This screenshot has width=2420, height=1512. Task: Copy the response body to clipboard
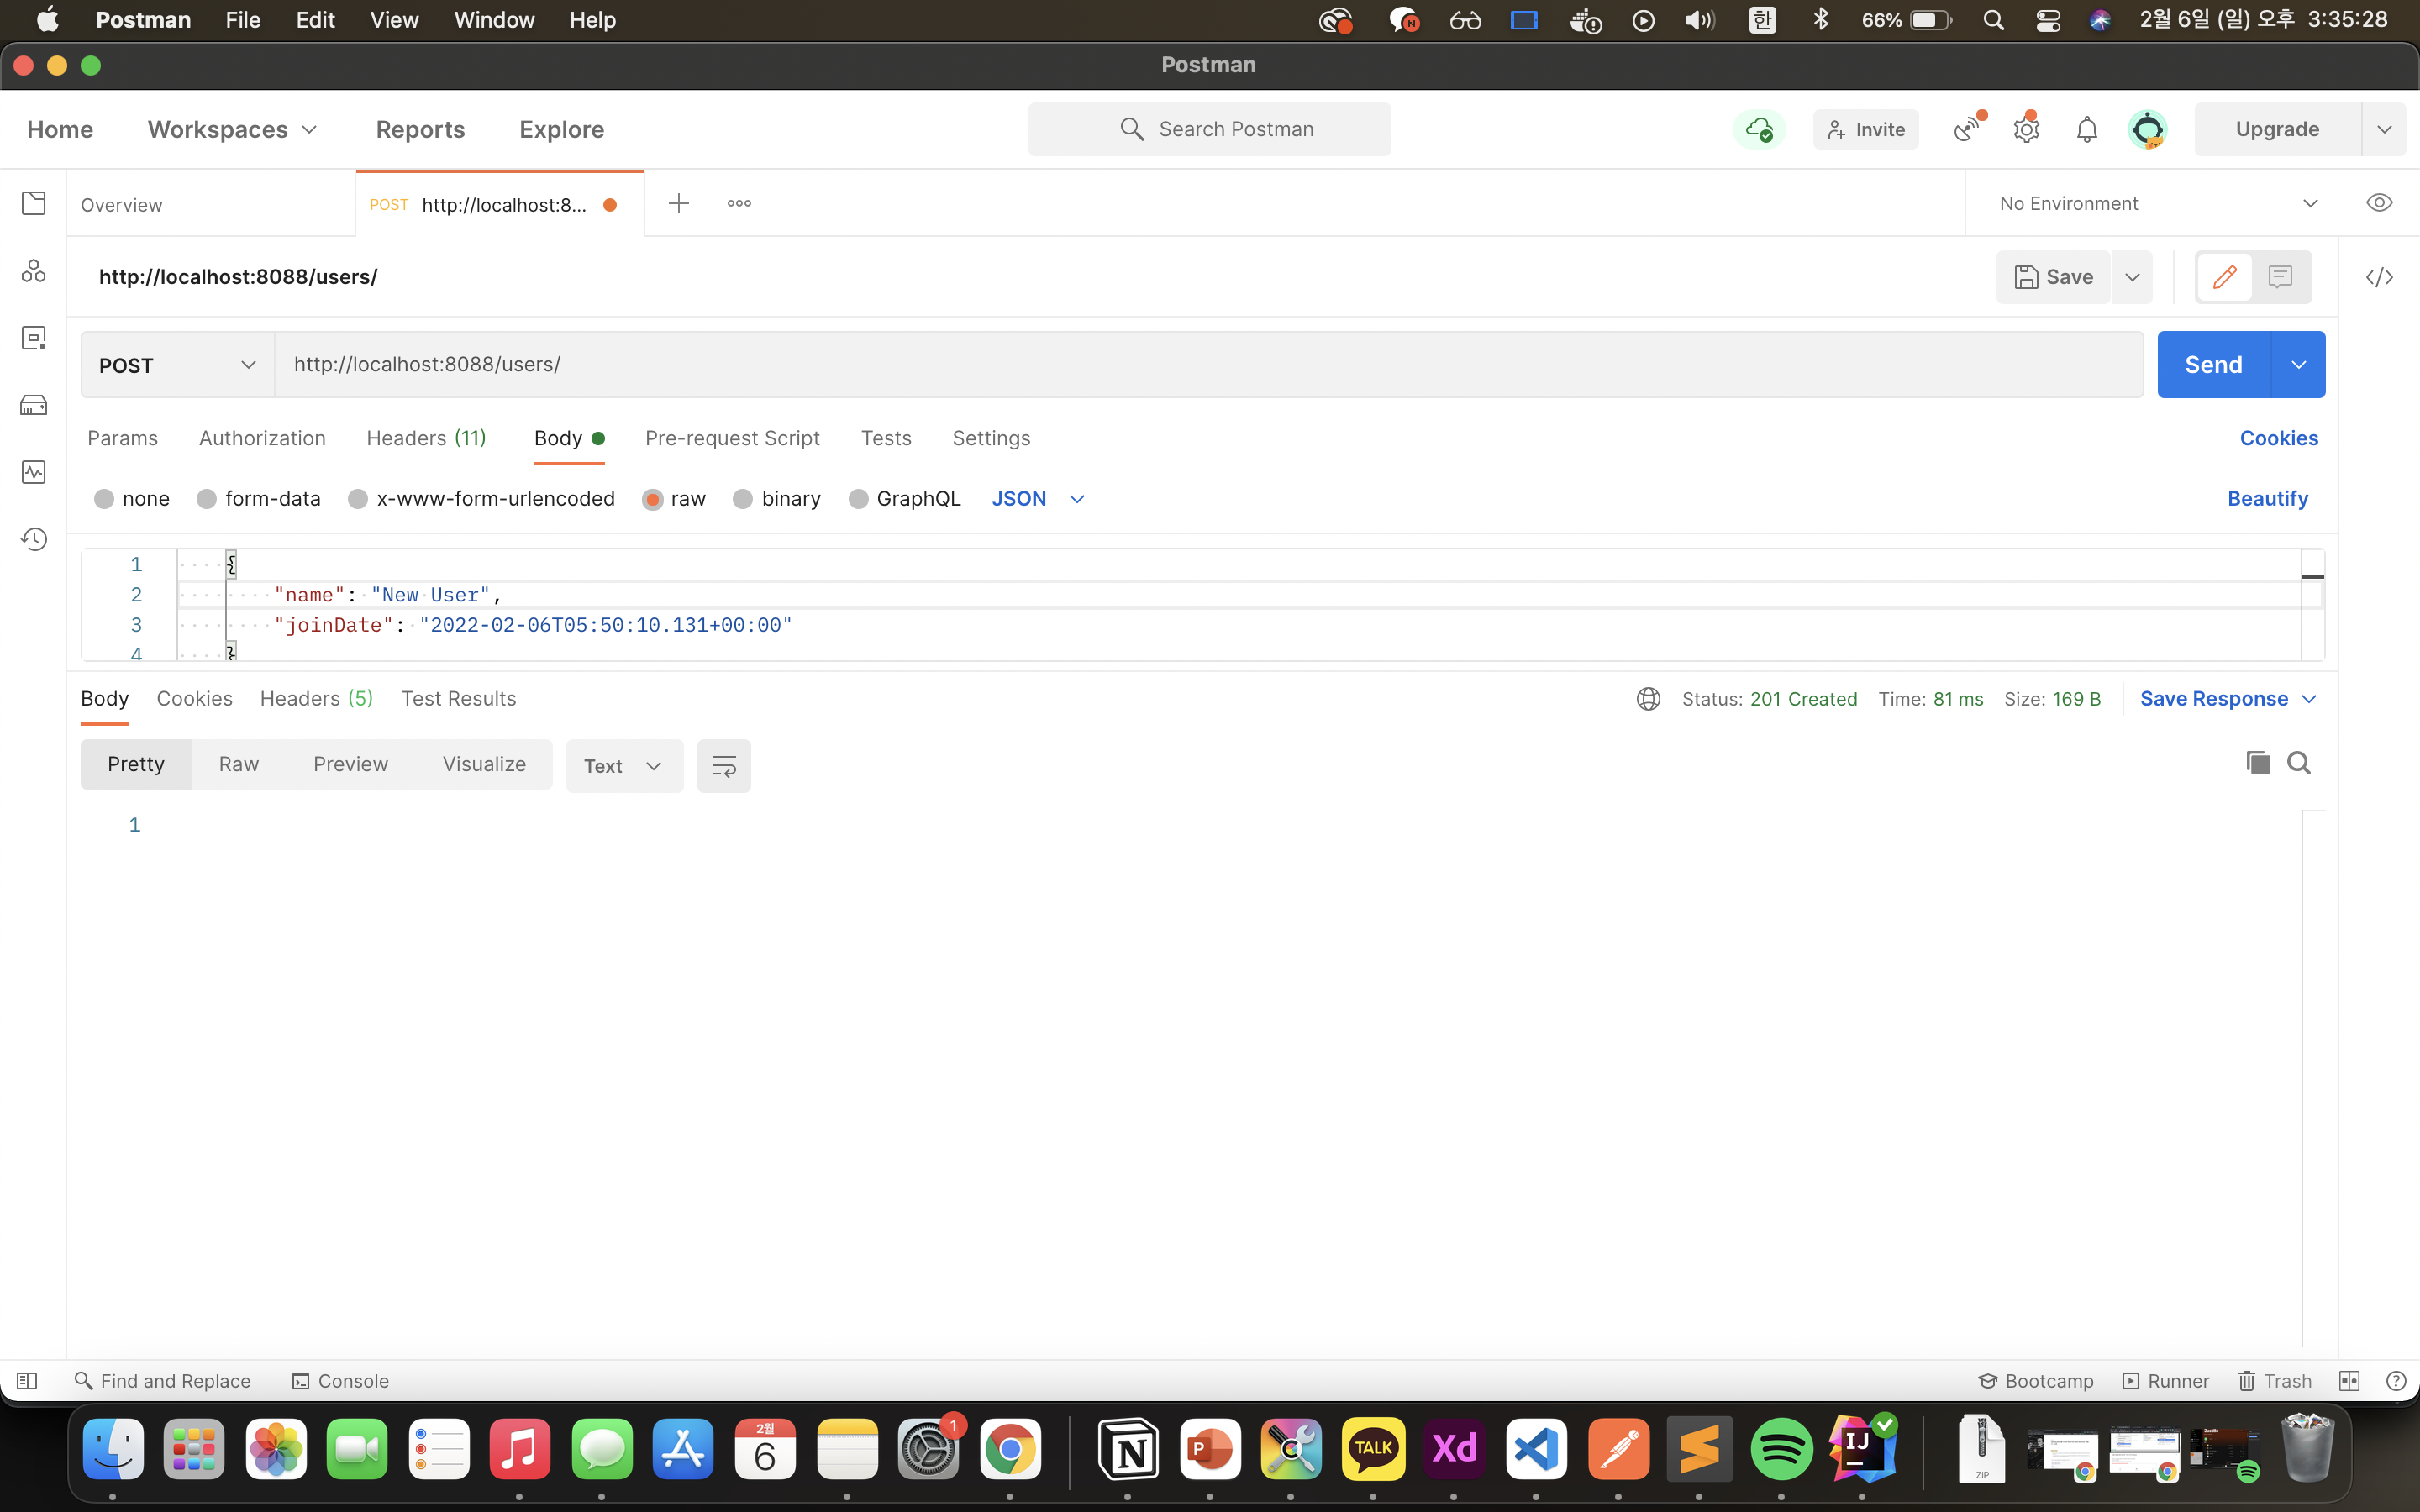[x=2258, y=763]
